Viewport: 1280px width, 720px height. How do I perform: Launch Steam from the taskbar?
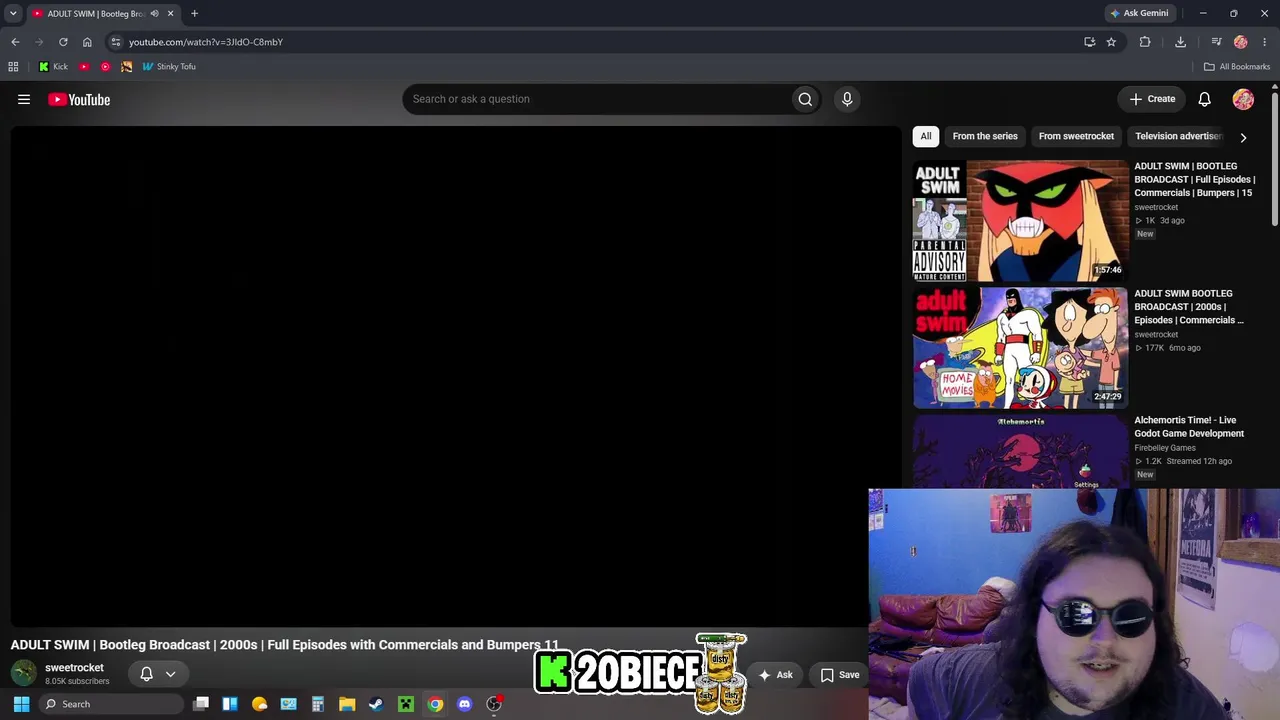376,704
